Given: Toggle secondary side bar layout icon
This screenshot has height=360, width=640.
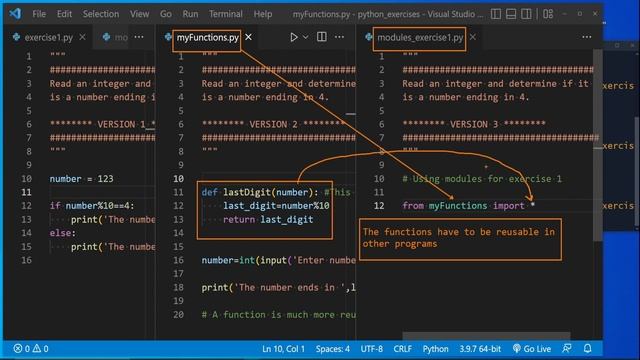Looking at the screenshot, I should (526, 14).
